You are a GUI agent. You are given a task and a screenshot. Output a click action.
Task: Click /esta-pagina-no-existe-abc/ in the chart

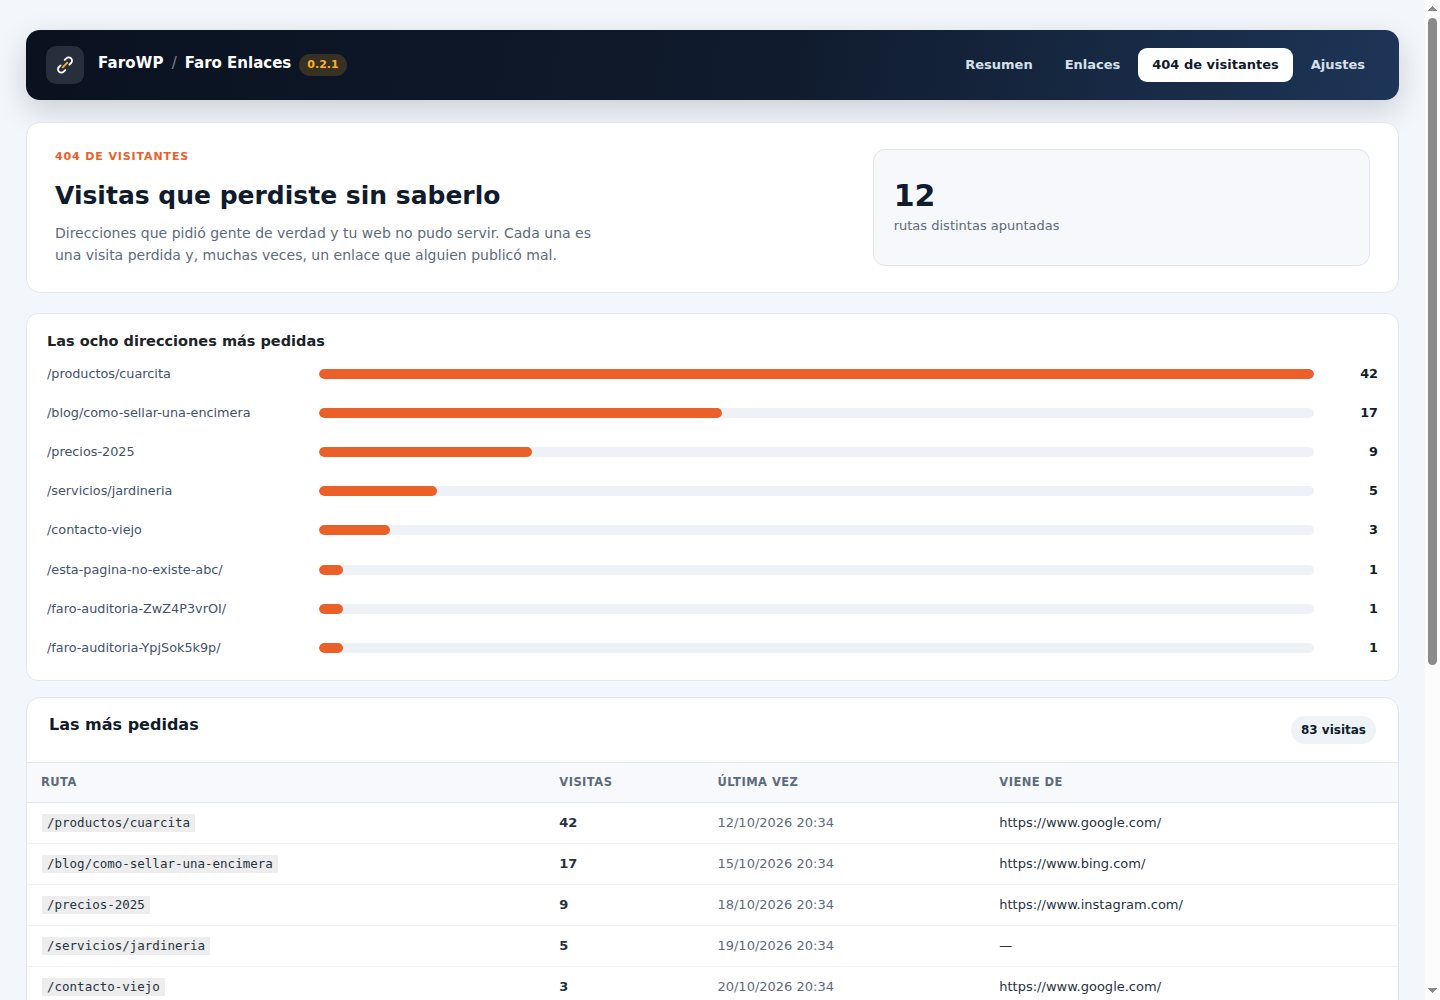point(135,570)
